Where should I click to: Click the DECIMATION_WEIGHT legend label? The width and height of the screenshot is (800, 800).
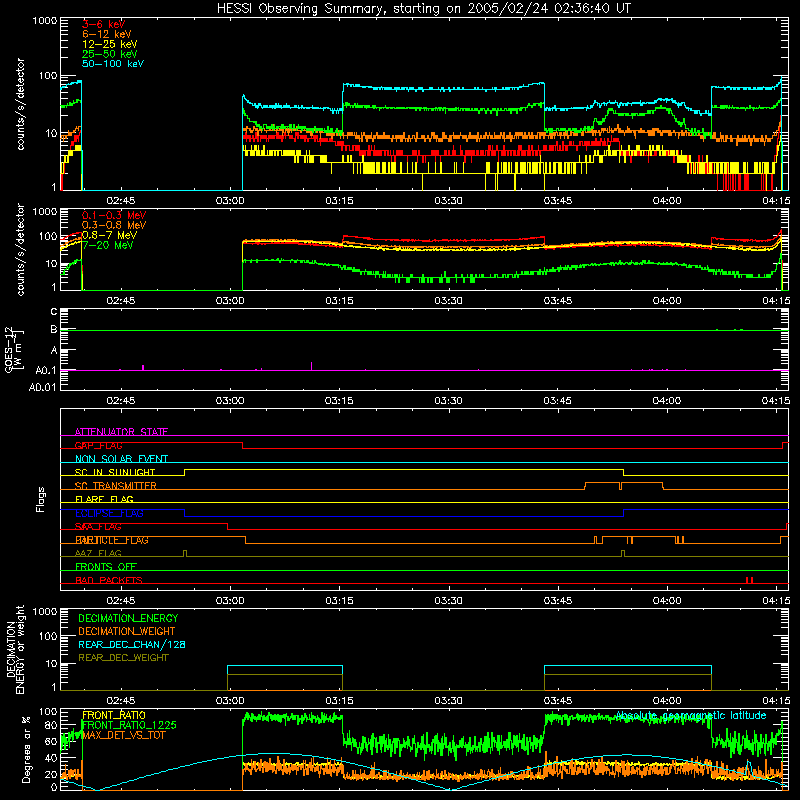pyautogui.click(x=127, y=631)
